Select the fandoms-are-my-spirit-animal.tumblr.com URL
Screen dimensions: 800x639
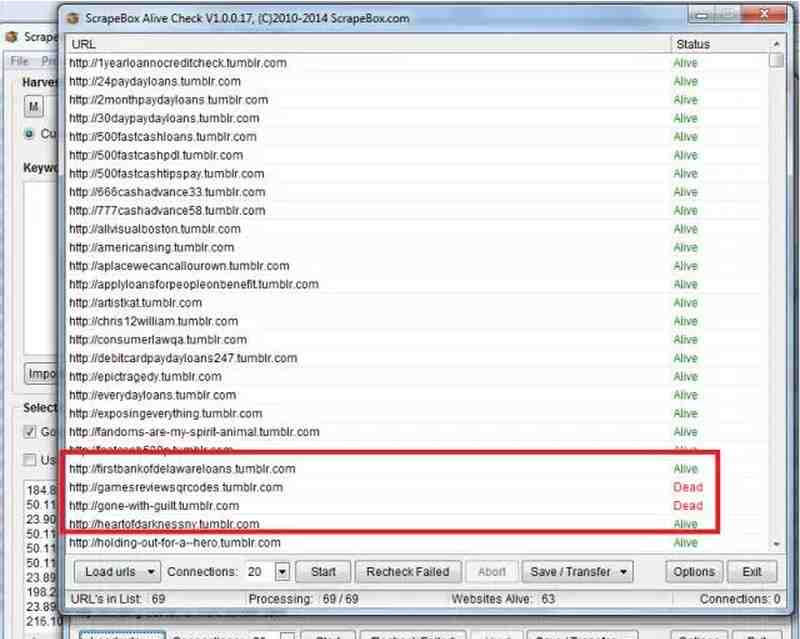click(194, 432)
